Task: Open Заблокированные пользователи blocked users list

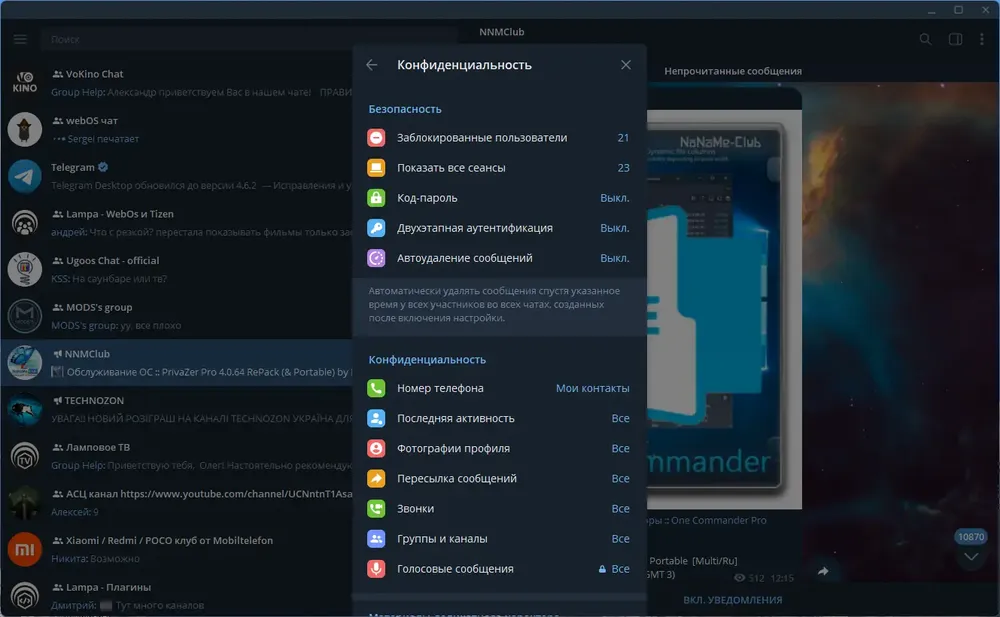Action: [x=499, y=138]
